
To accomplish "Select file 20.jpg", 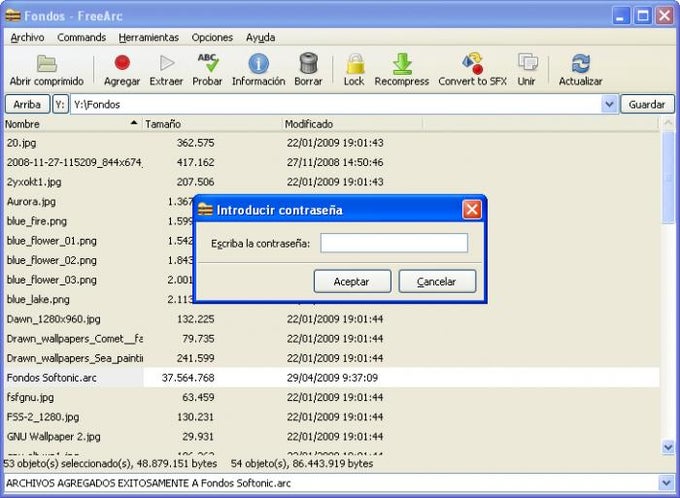I will (x=21, y=143).
